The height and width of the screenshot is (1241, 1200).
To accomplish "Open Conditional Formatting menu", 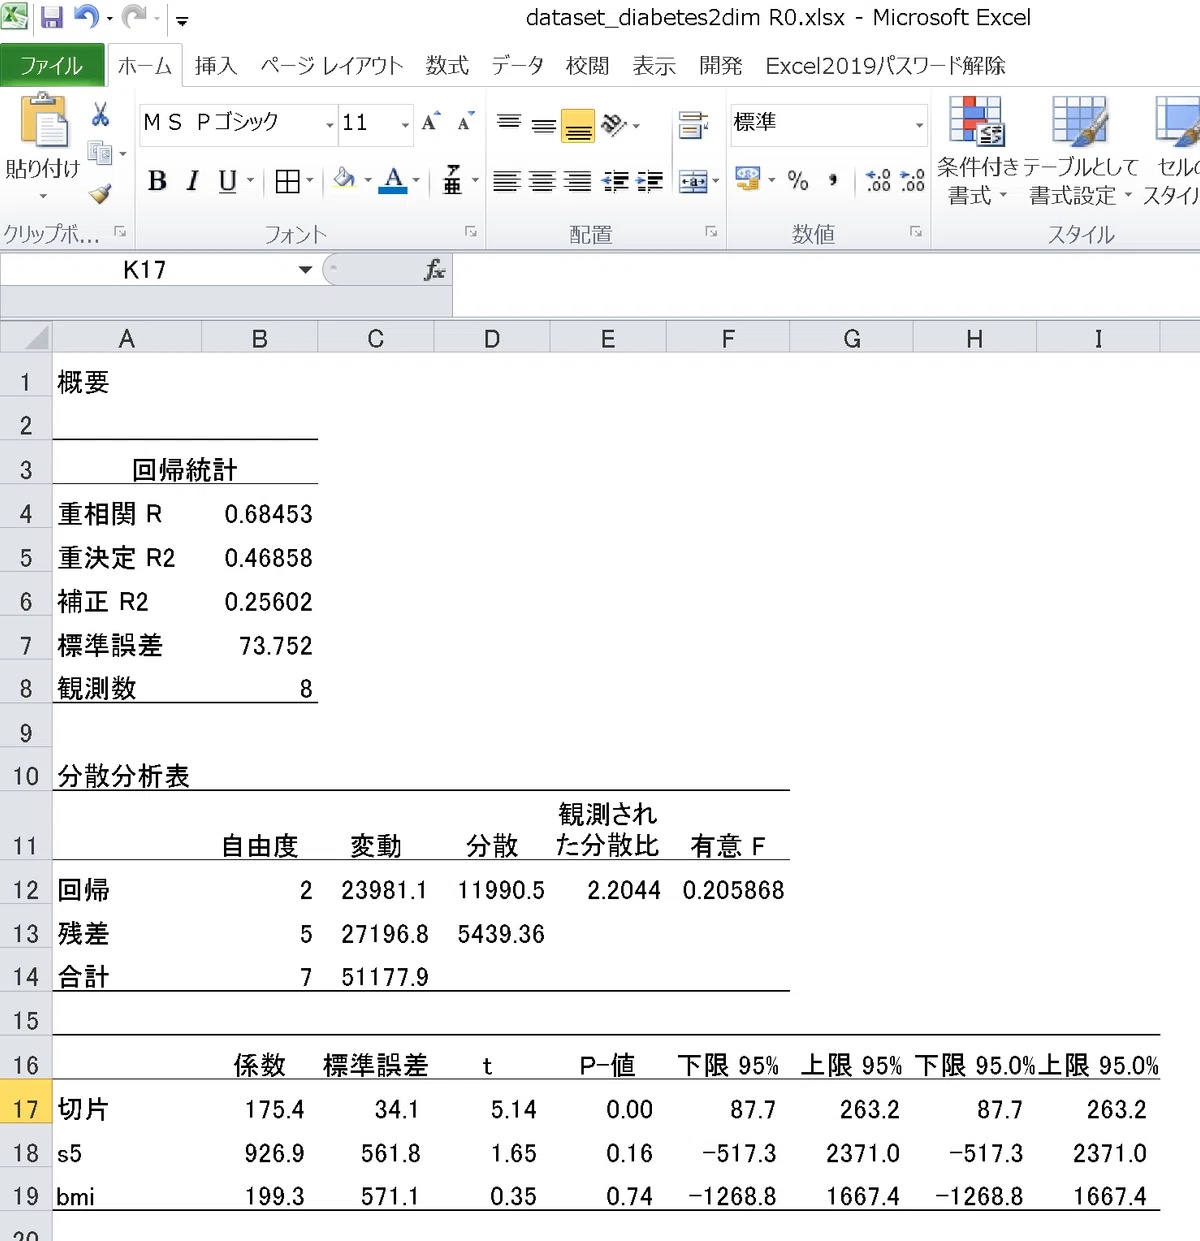I will click(976, 151).
